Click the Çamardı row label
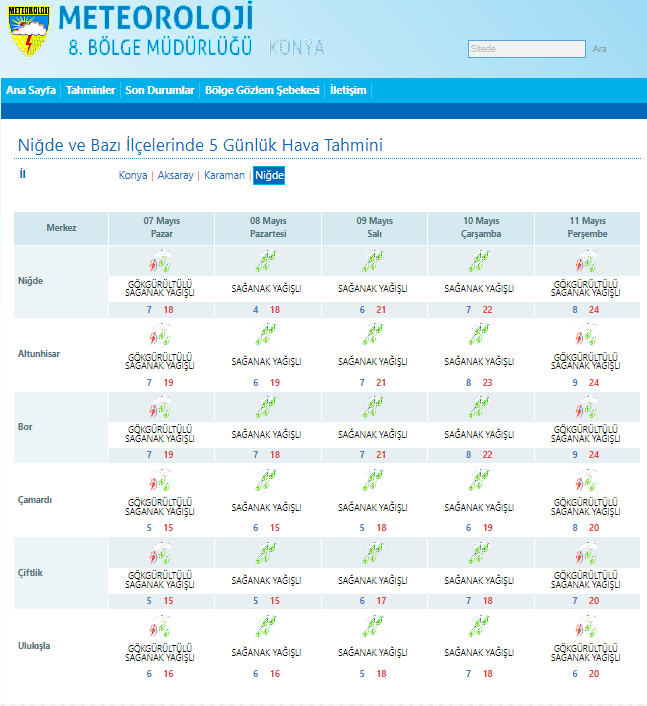Image resolution: width=647 pixels, height=706 pixels. 35,500
